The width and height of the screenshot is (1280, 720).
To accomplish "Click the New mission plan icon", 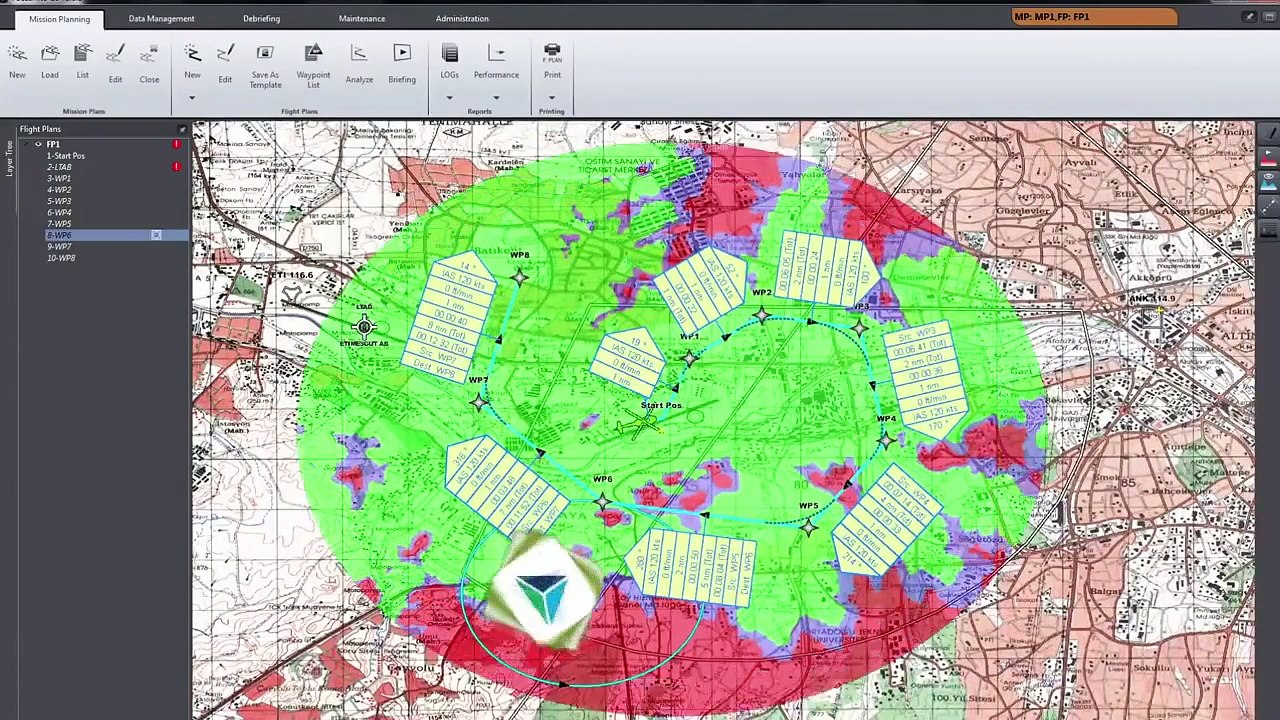I will pos(17,54).
